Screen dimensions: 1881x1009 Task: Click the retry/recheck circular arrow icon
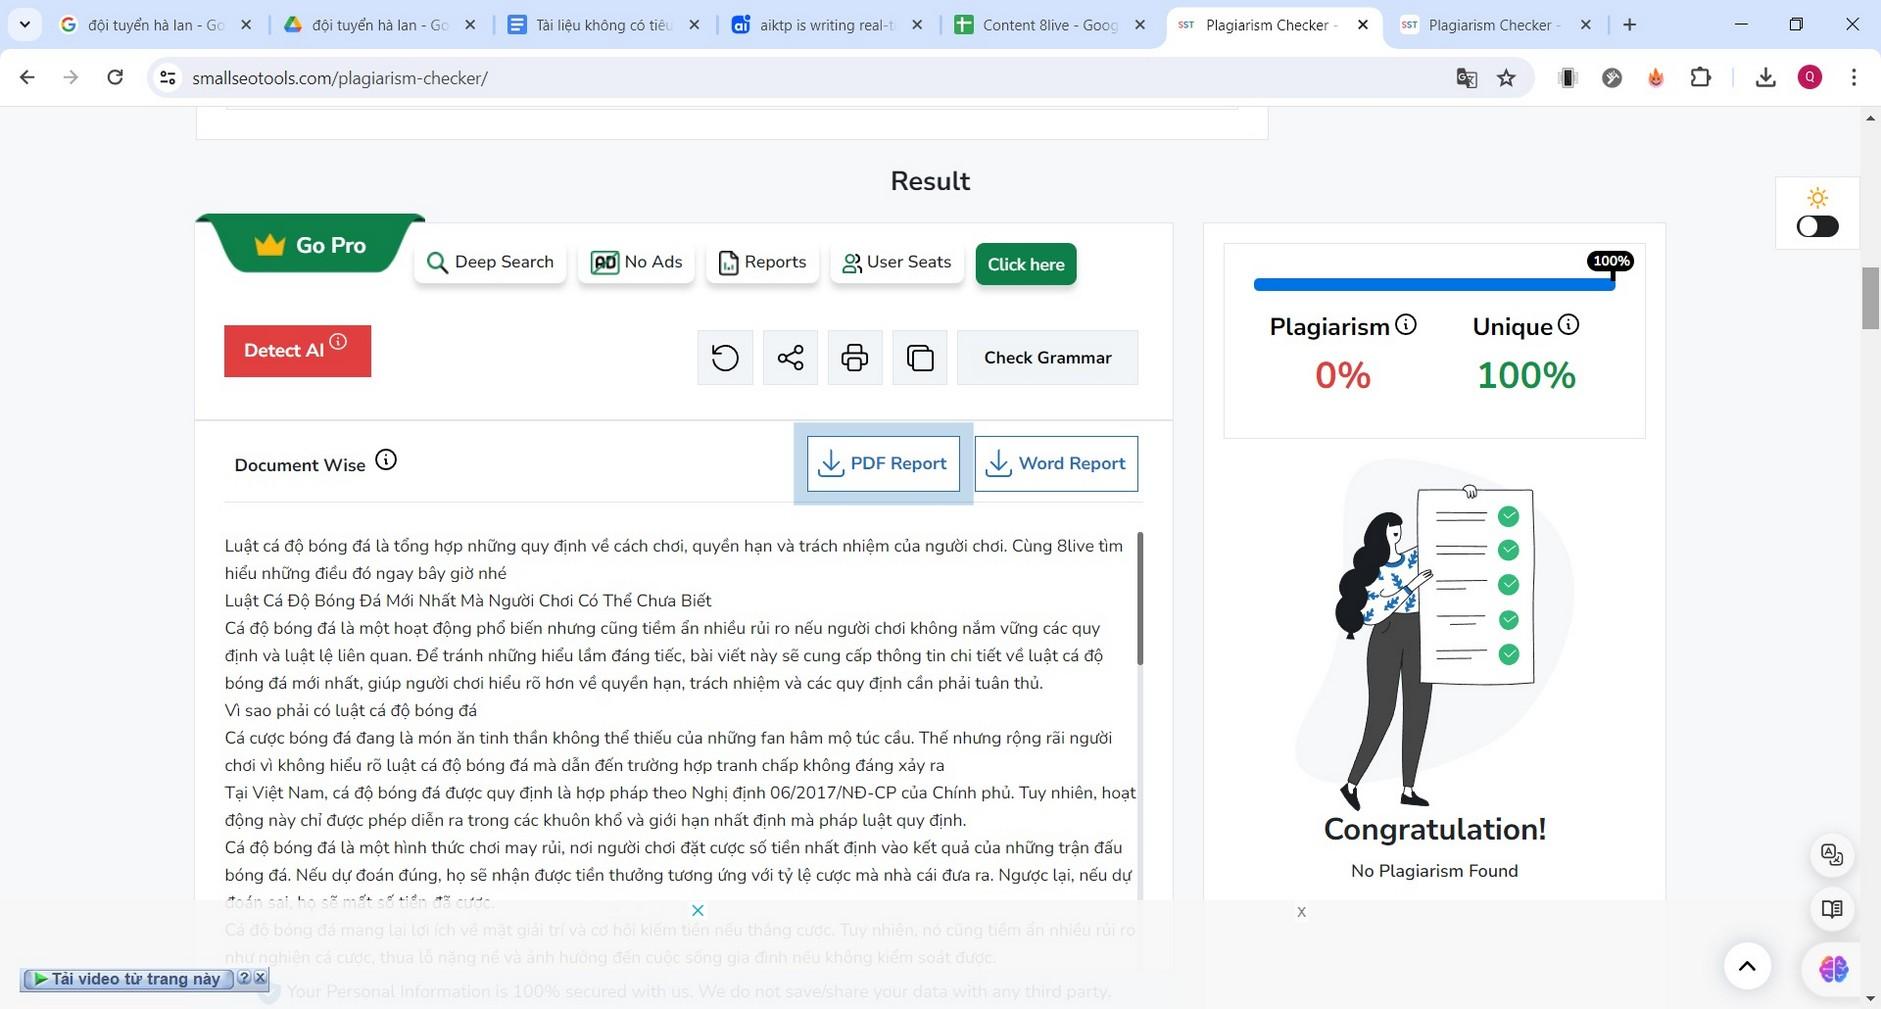coord(725,357)
